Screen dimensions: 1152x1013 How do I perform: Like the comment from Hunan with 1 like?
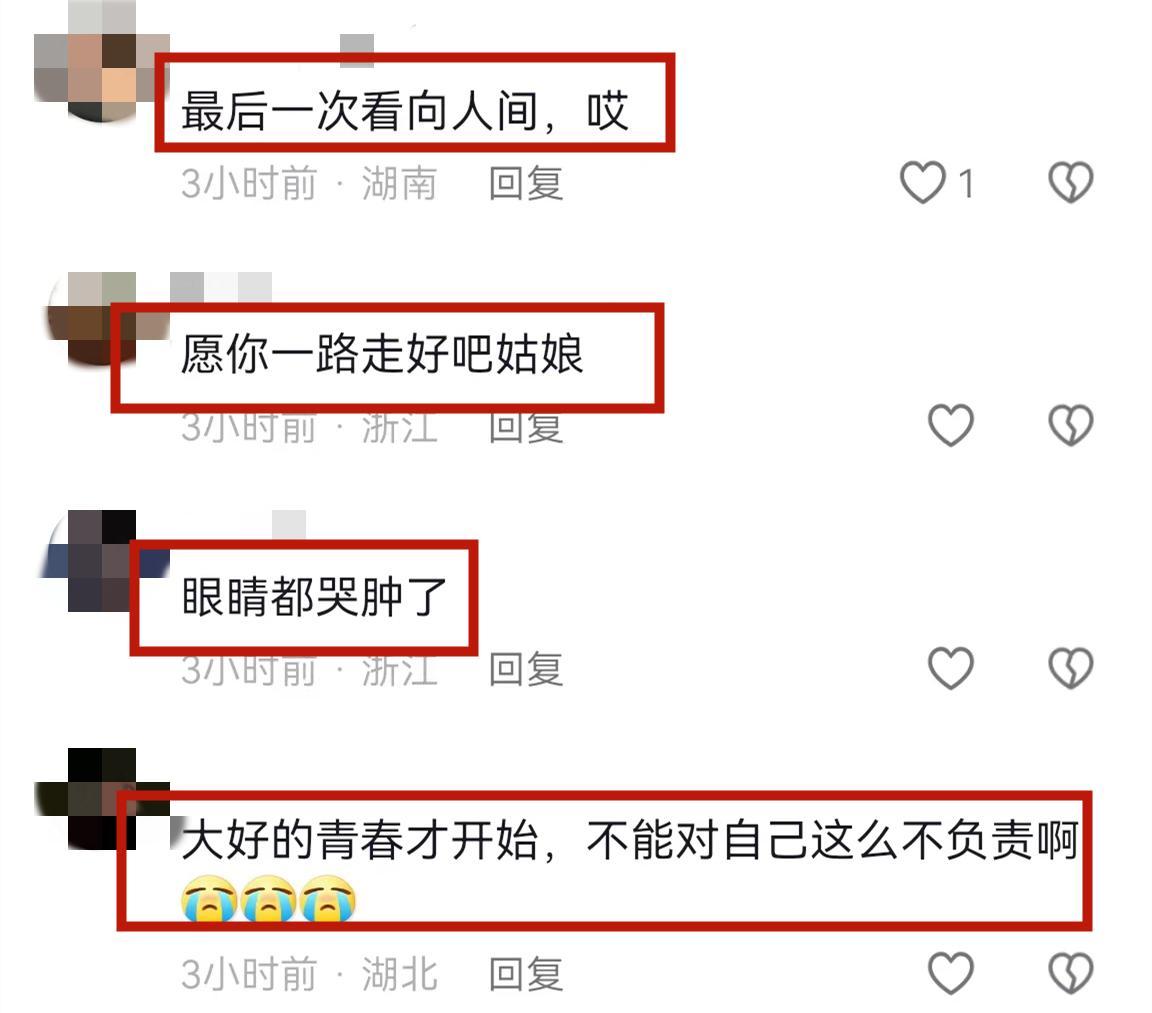pos(923,182)
